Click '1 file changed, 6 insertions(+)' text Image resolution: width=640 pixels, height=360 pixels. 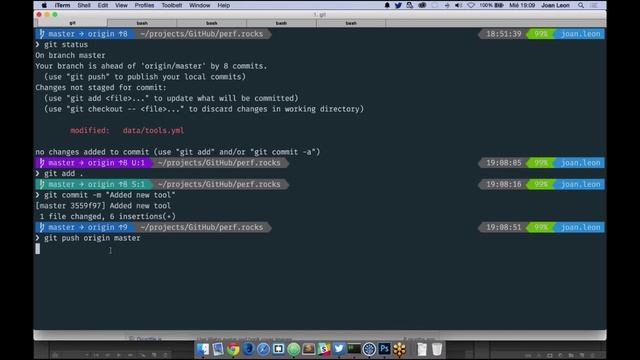108,216
